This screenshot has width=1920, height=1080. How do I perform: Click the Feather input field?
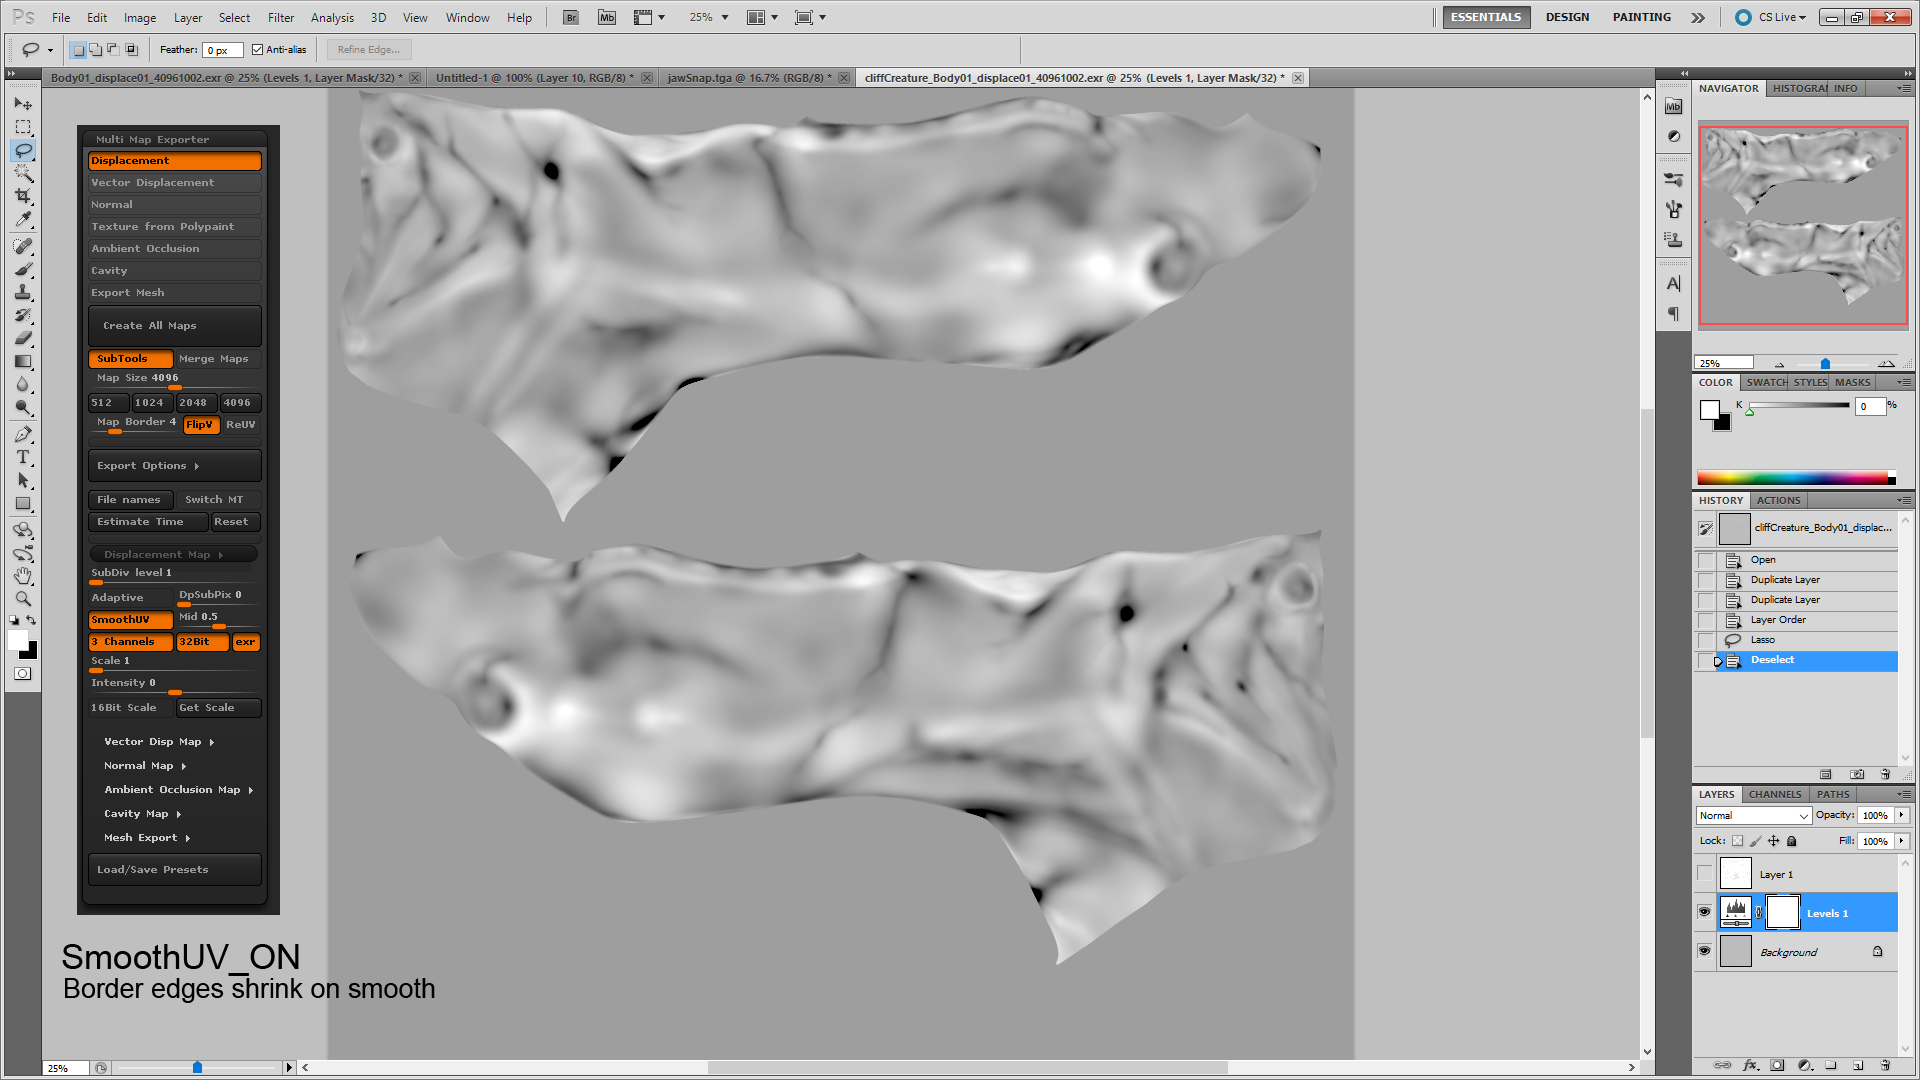pyautogui.click(x=222, y=50)
